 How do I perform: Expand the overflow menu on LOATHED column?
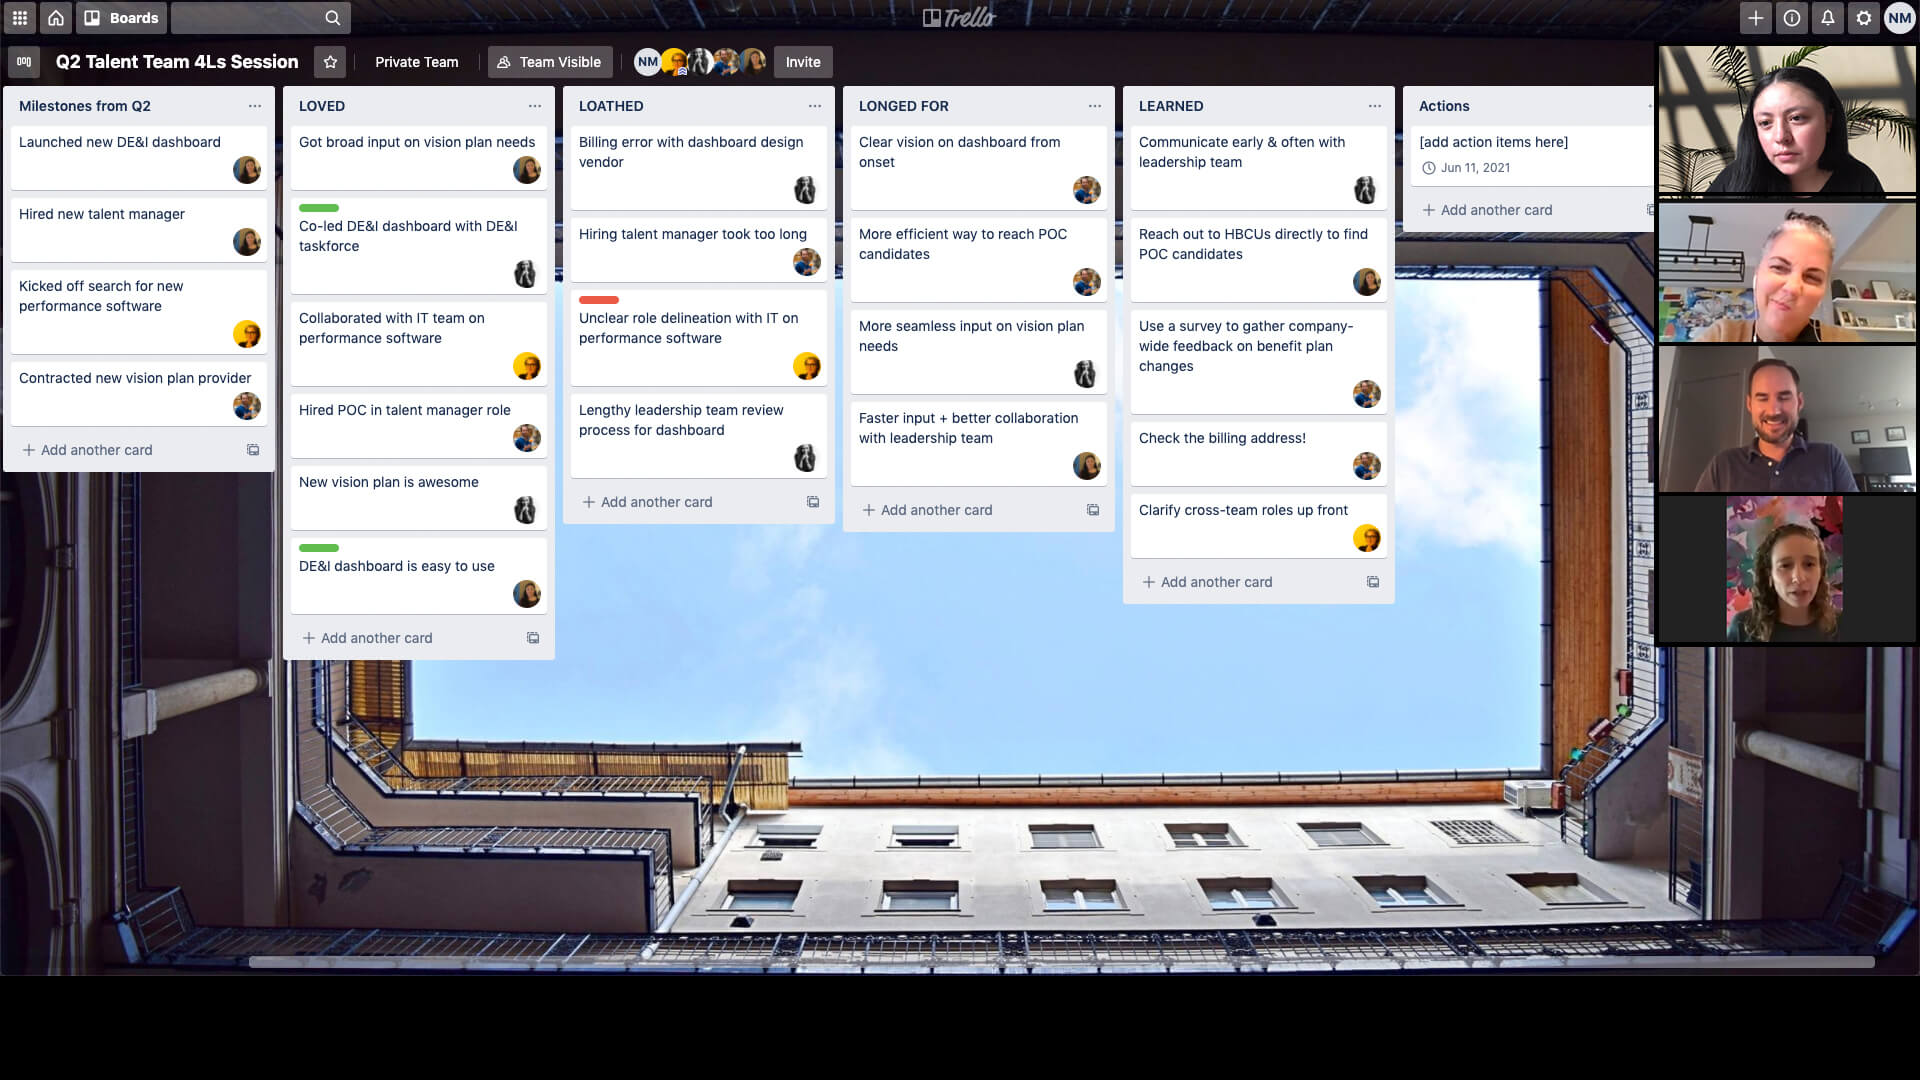pos(814,105)
